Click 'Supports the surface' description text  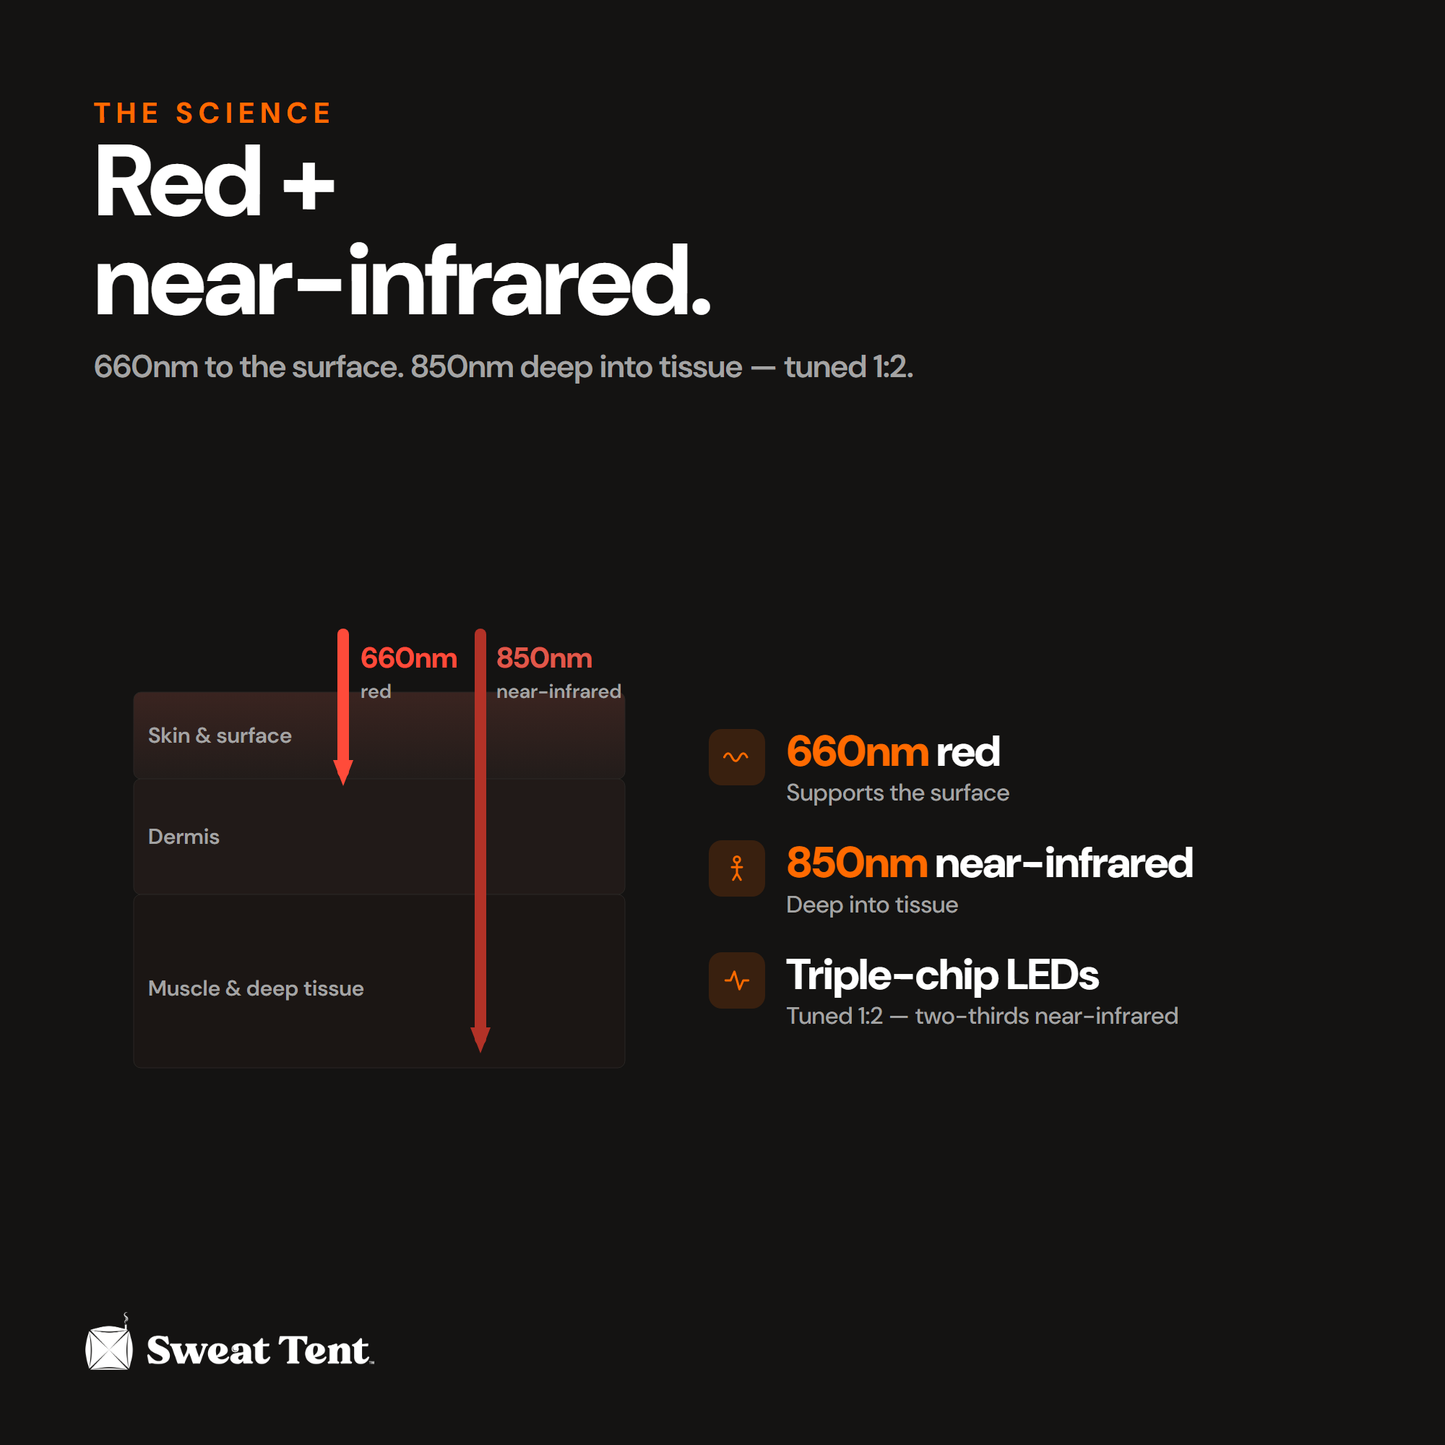[x=898, y=793]
